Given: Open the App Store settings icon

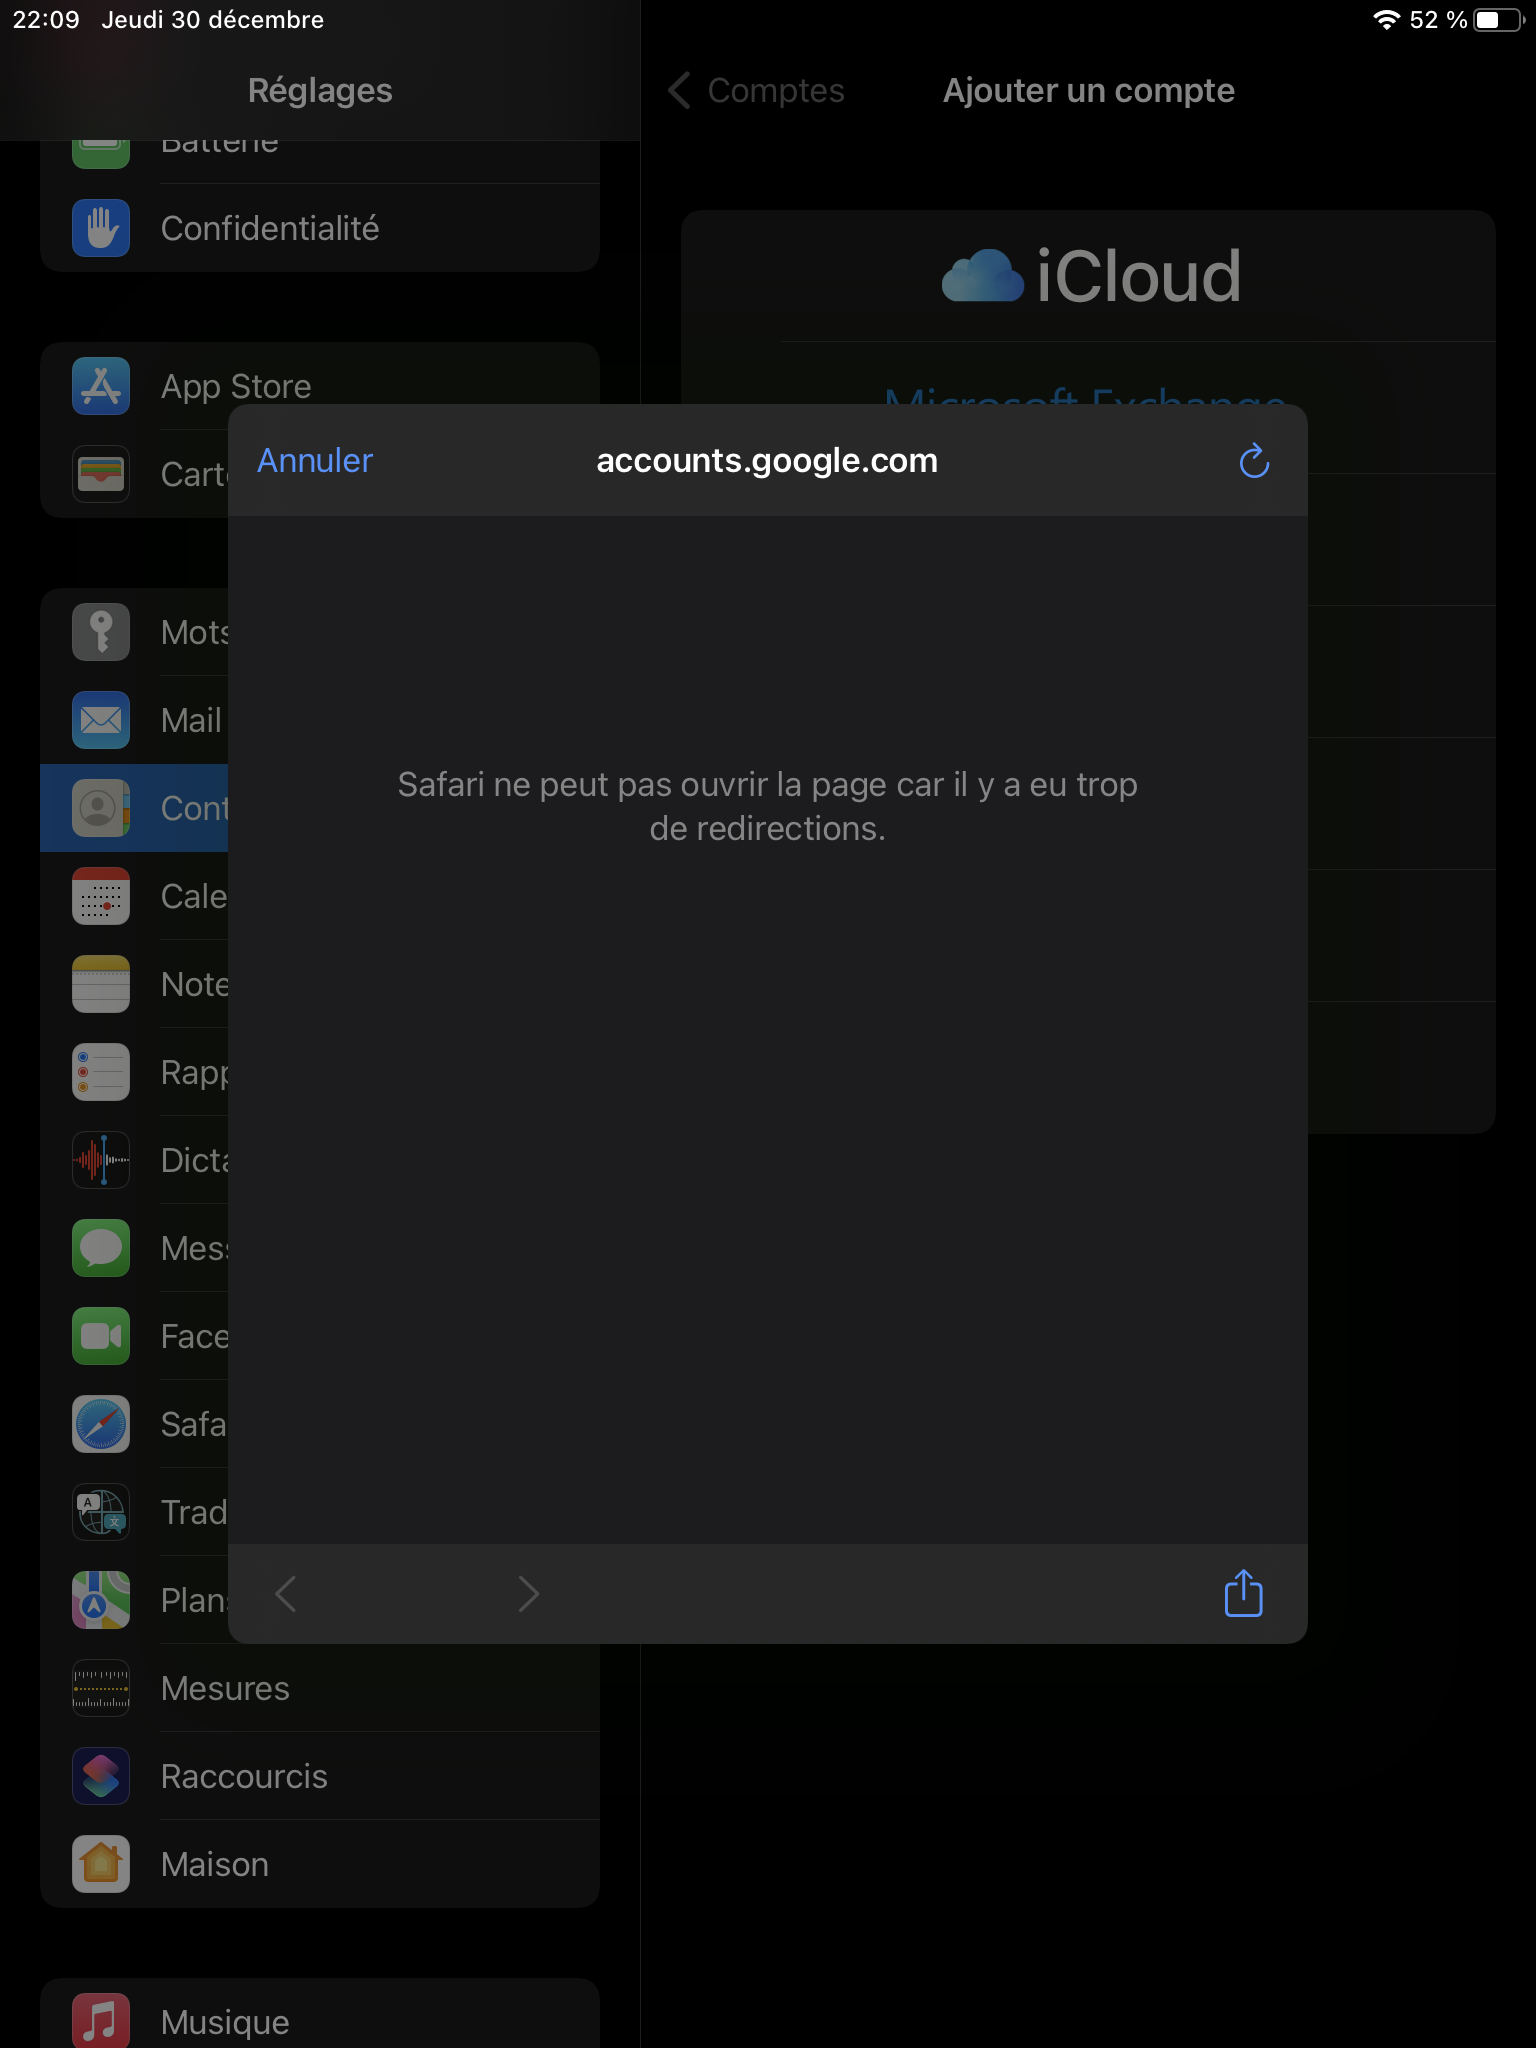Looking at the screenshot, I should click(x=101, y=386).
